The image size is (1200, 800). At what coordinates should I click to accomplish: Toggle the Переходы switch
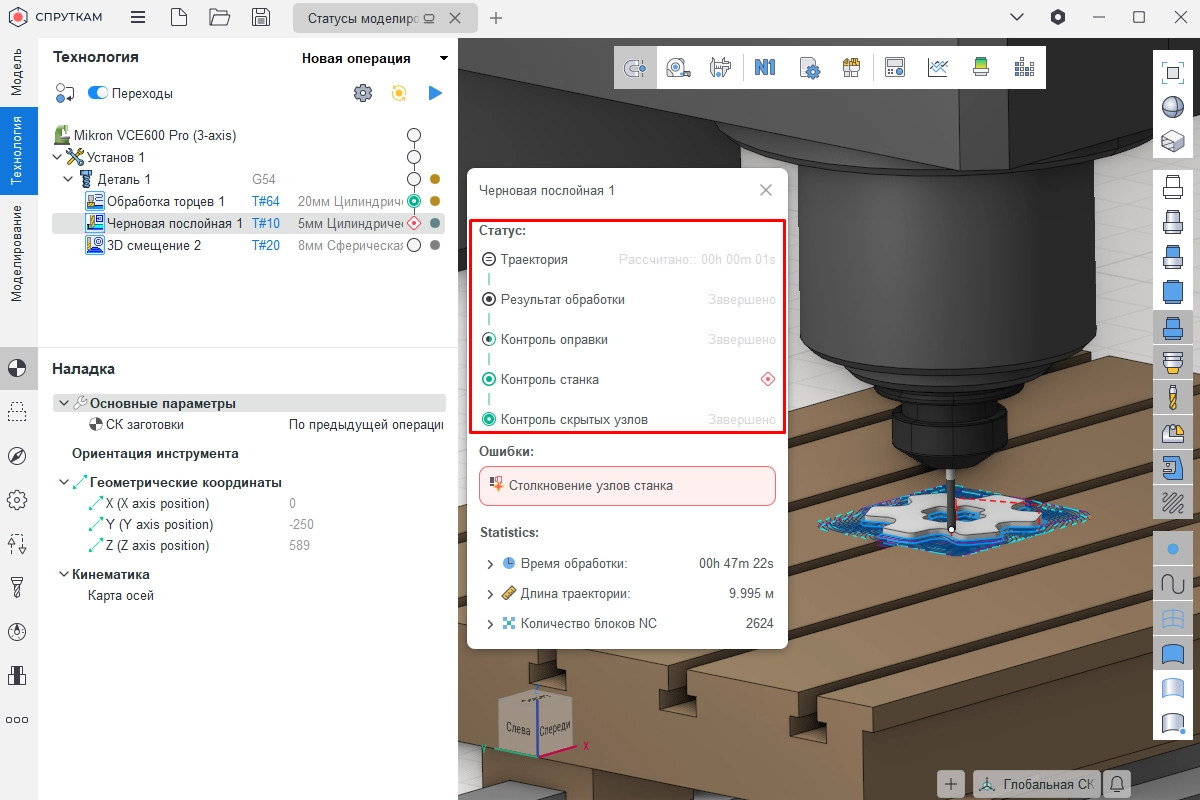click(x=98, y=93)
